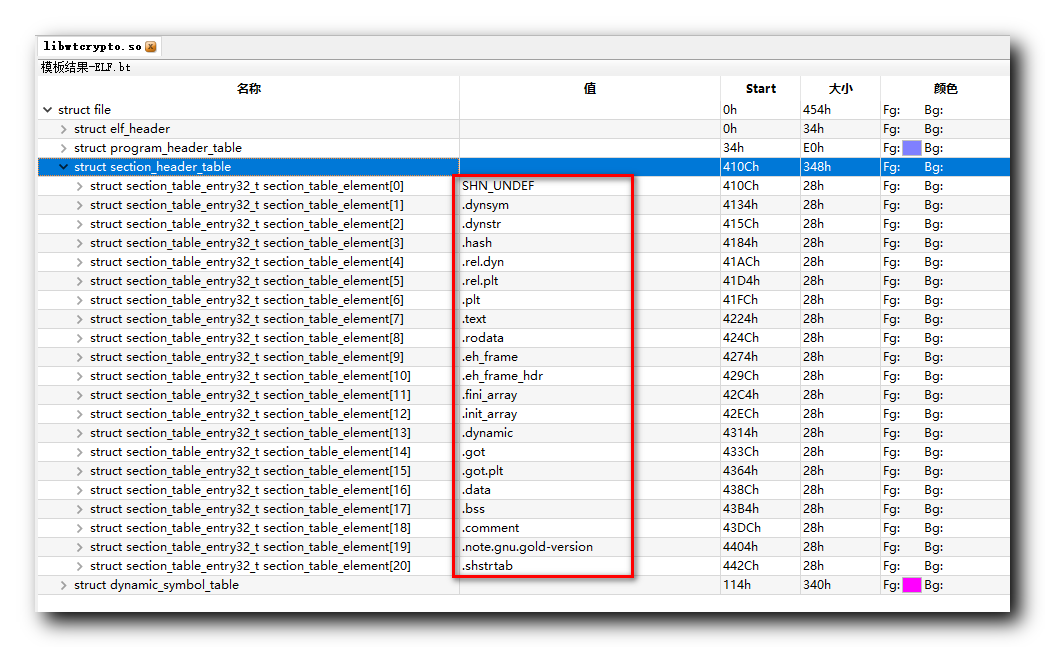Click the .rodata value cell
Image resolution: width=1045 pixels, height=647 pixels.
point(590,338)
